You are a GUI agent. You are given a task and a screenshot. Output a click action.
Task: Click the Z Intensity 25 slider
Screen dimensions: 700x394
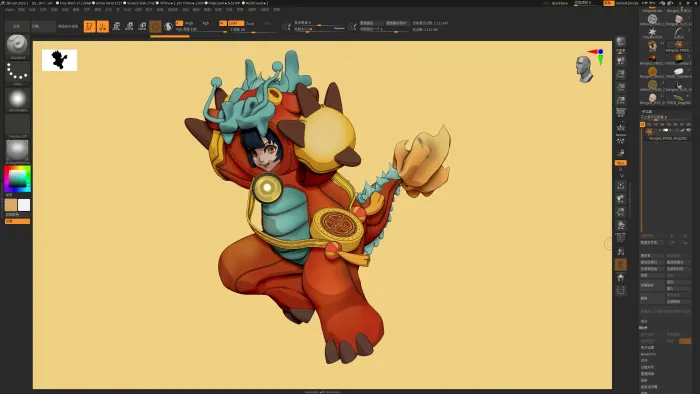254,30
